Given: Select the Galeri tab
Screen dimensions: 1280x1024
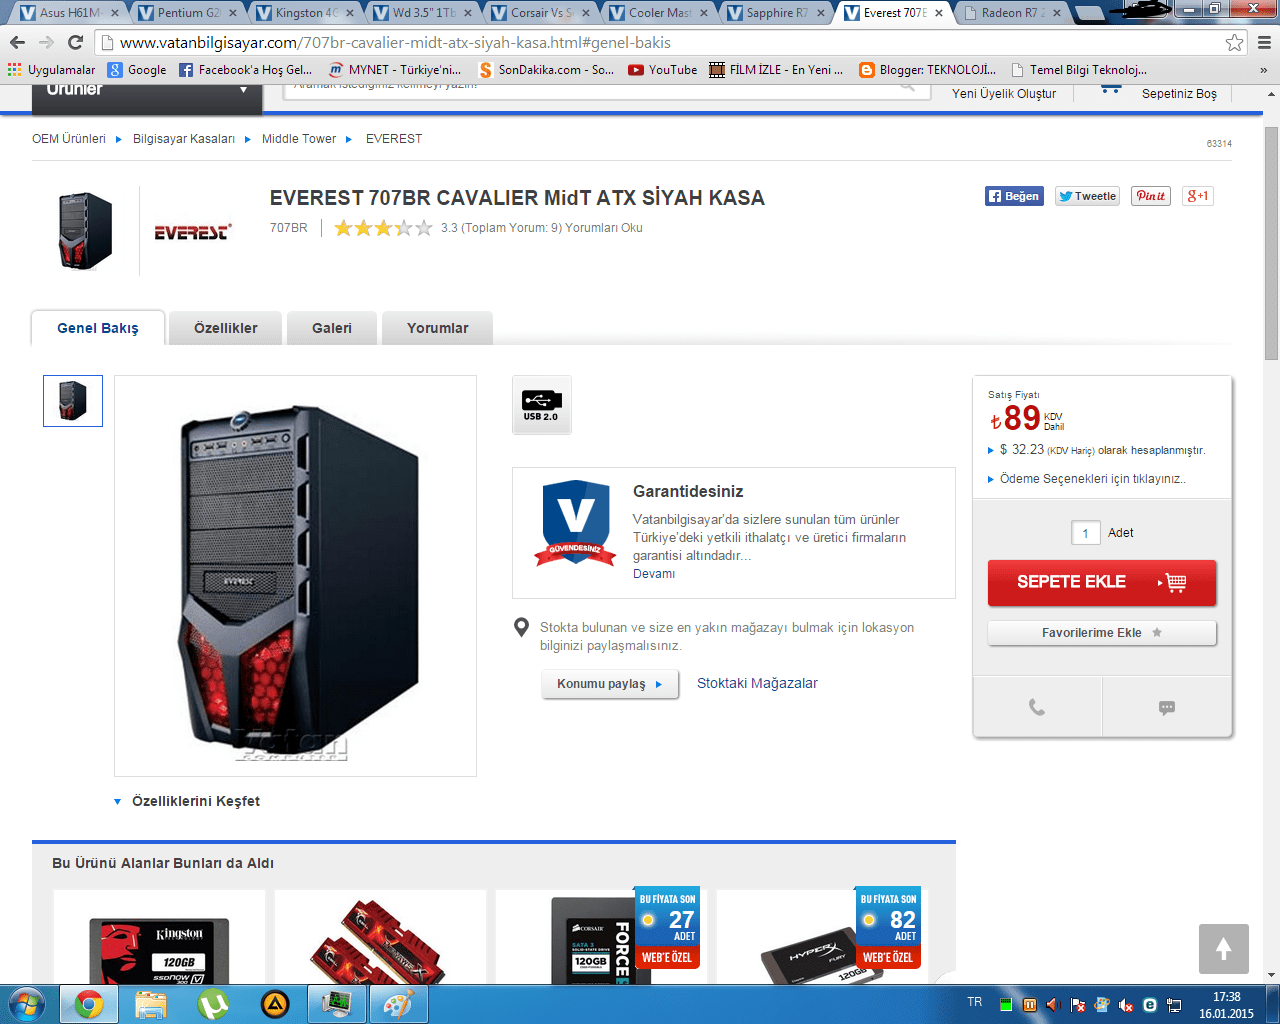Looking at the screenshot, I should pos(332,328).
